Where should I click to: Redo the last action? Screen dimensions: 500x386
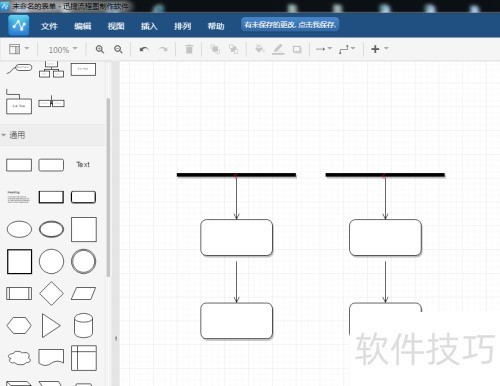(163, 49)
